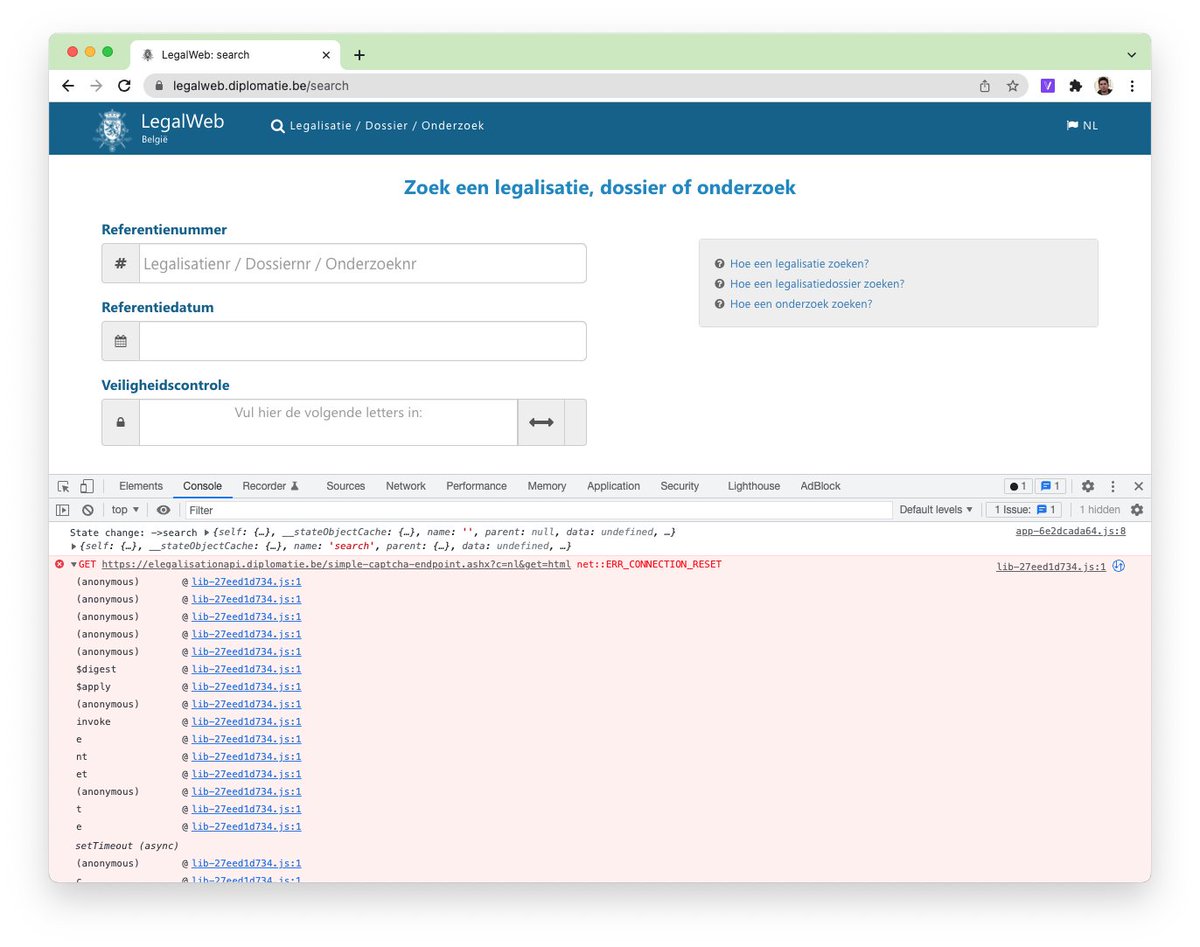The height and width of the screenshot is (947, 1200).
Task: Open the Chrome profile avatar
Action: tap(1104, 86)
